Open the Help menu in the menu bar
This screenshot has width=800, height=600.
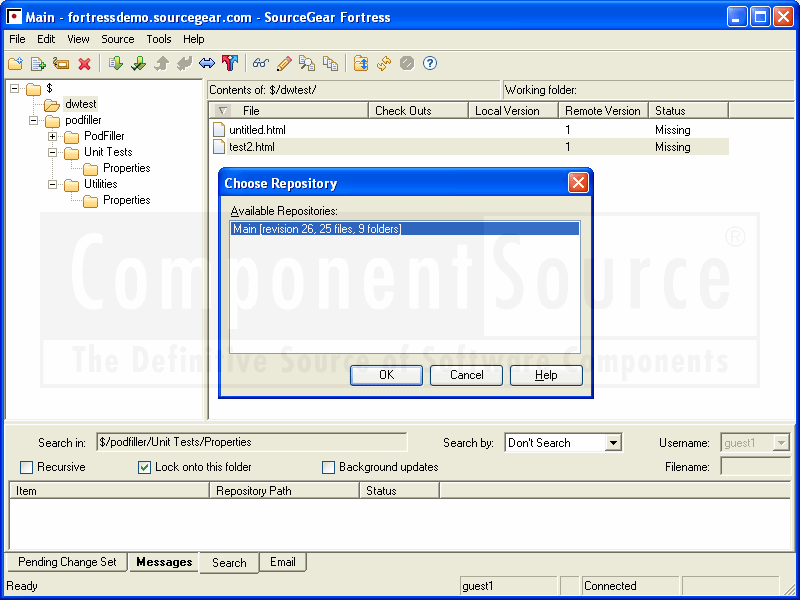coord(194,39)
